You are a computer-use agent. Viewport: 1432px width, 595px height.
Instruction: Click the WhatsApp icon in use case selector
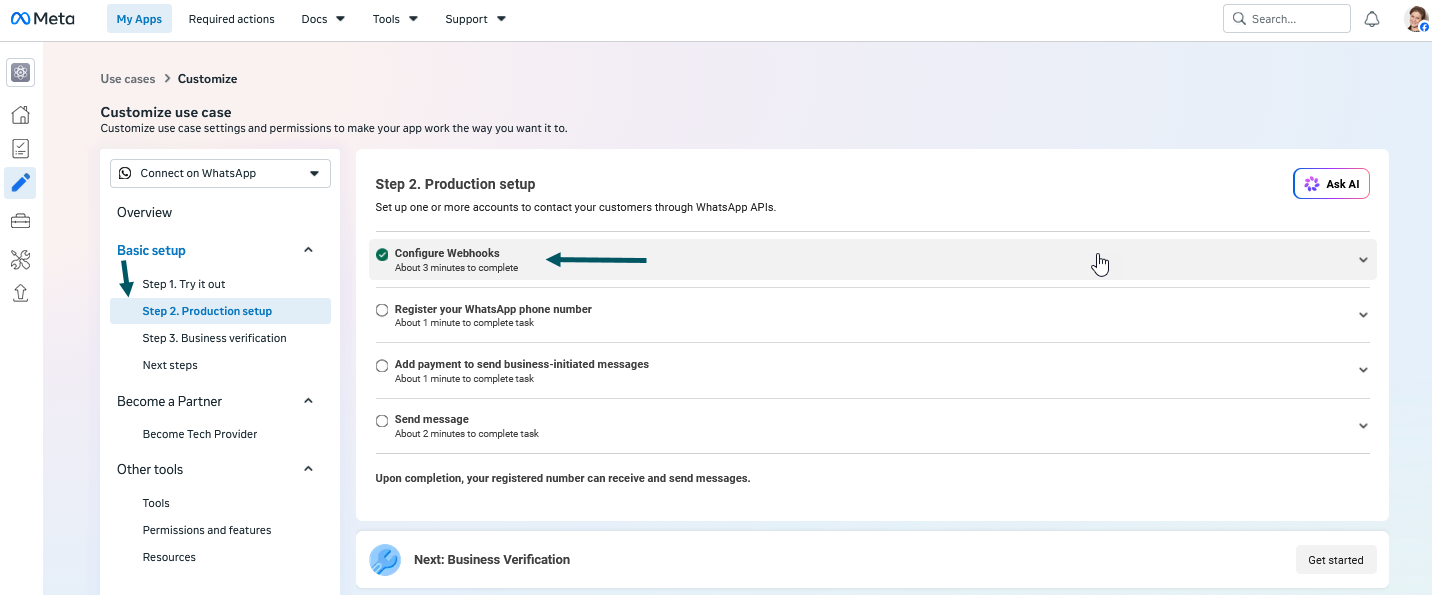click(x=125, y=173)
